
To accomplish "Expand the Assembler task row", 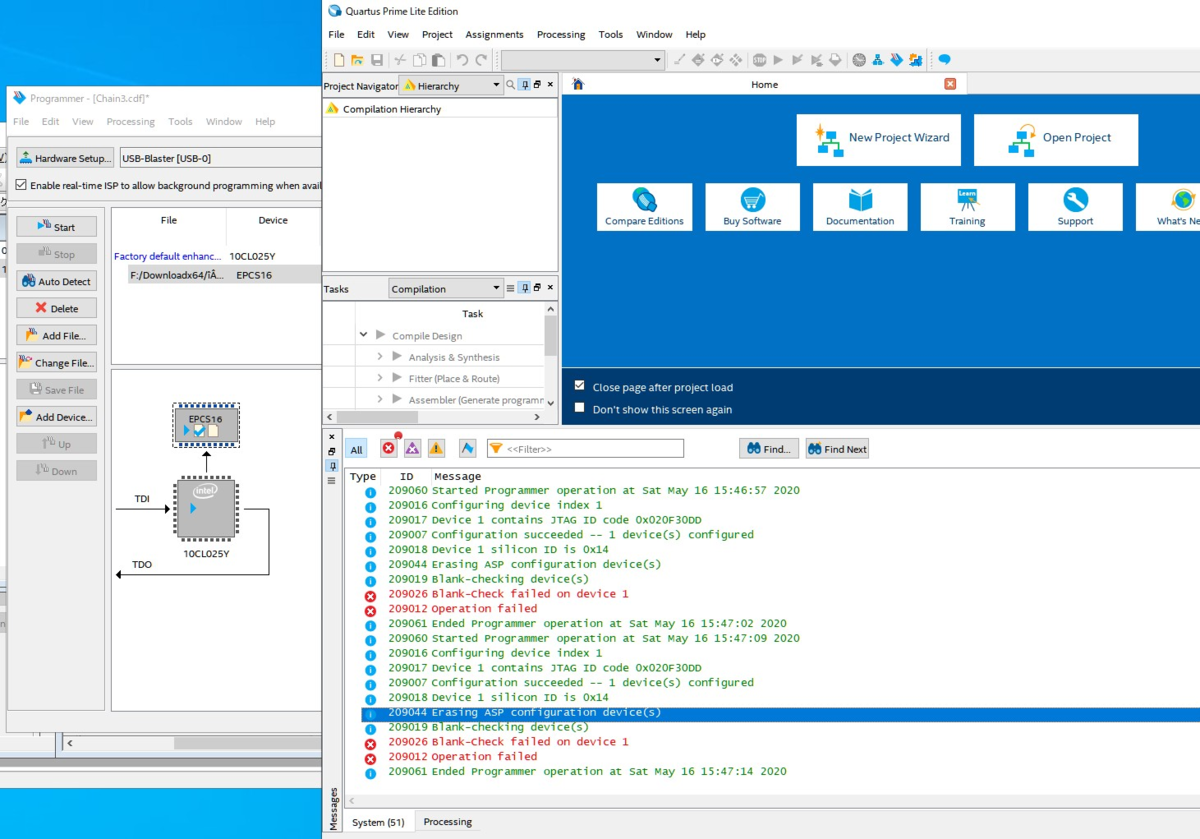I will [x=380, y=400].
